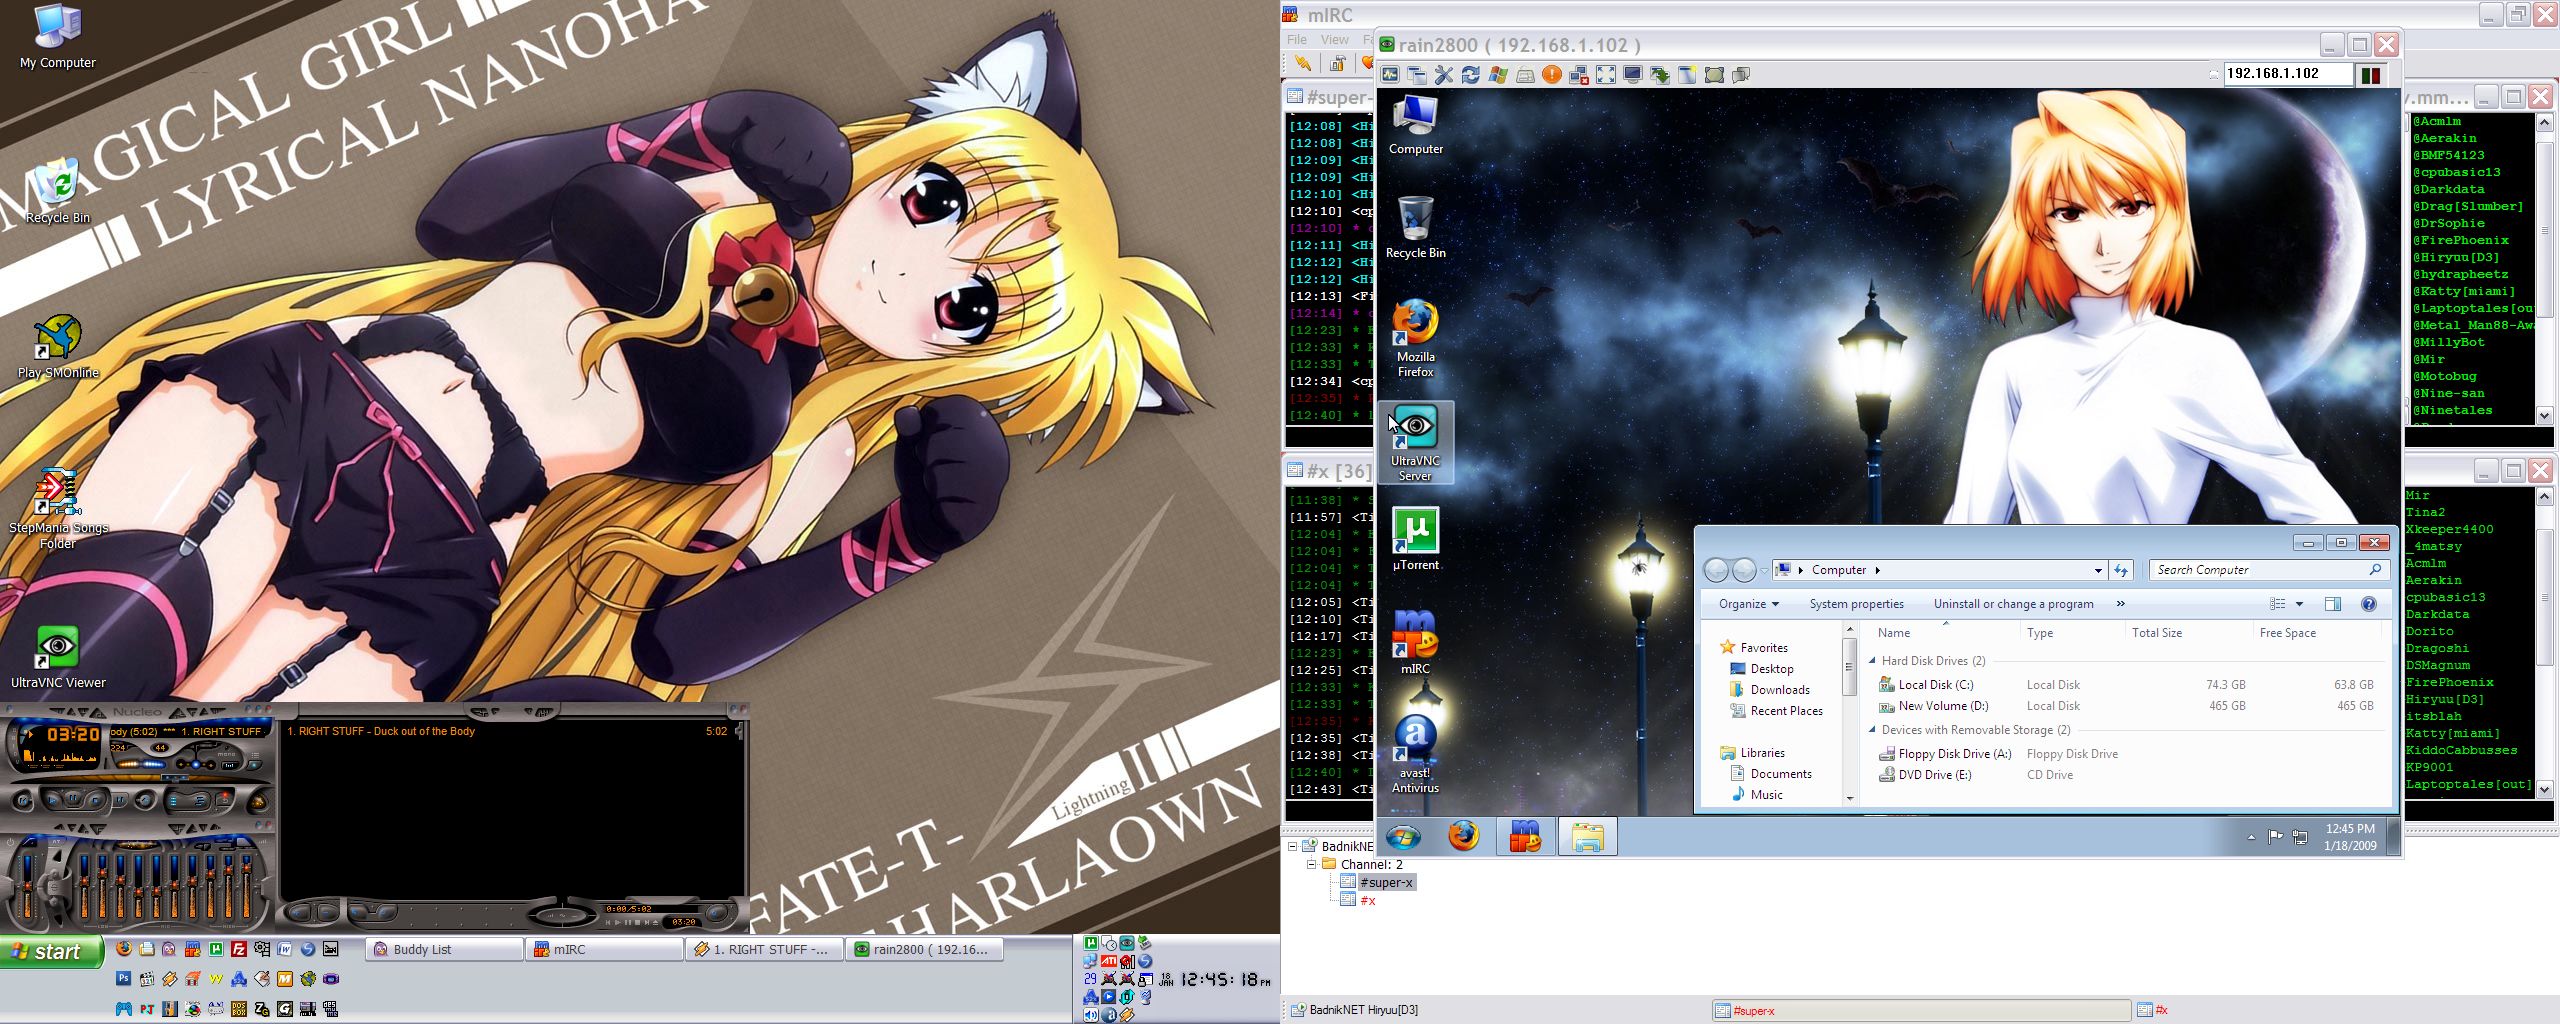Send Ctrl-Alt-Del via the orange alert icon
This screenshot has height=1024, width=2560.
pyautogui.click(x=1551, y=75)
